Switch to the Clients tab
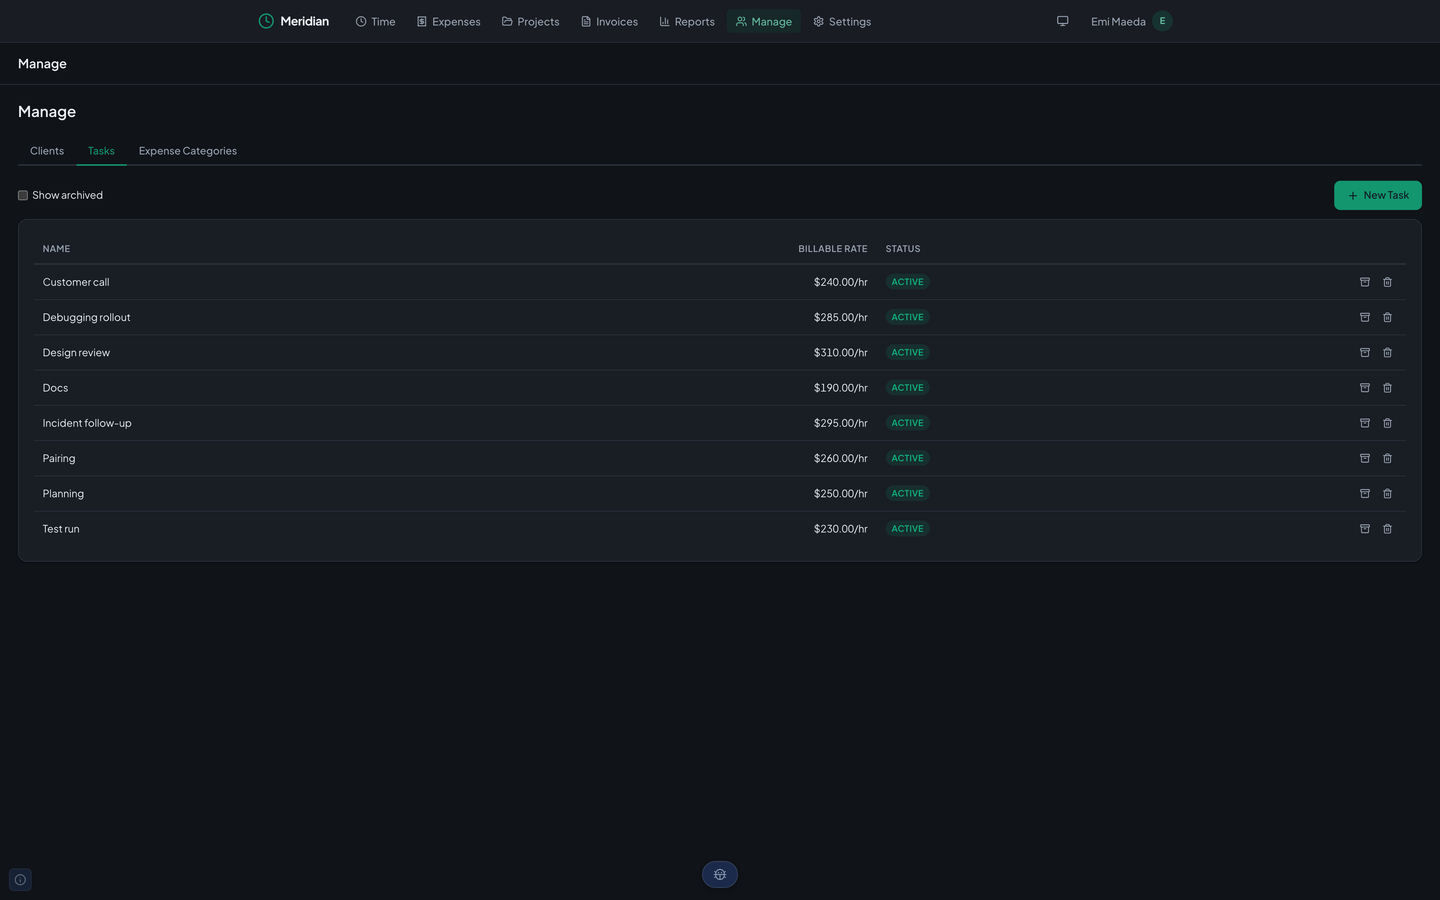Viewport: 1440px width, 900px height. [x=47, y=151]
